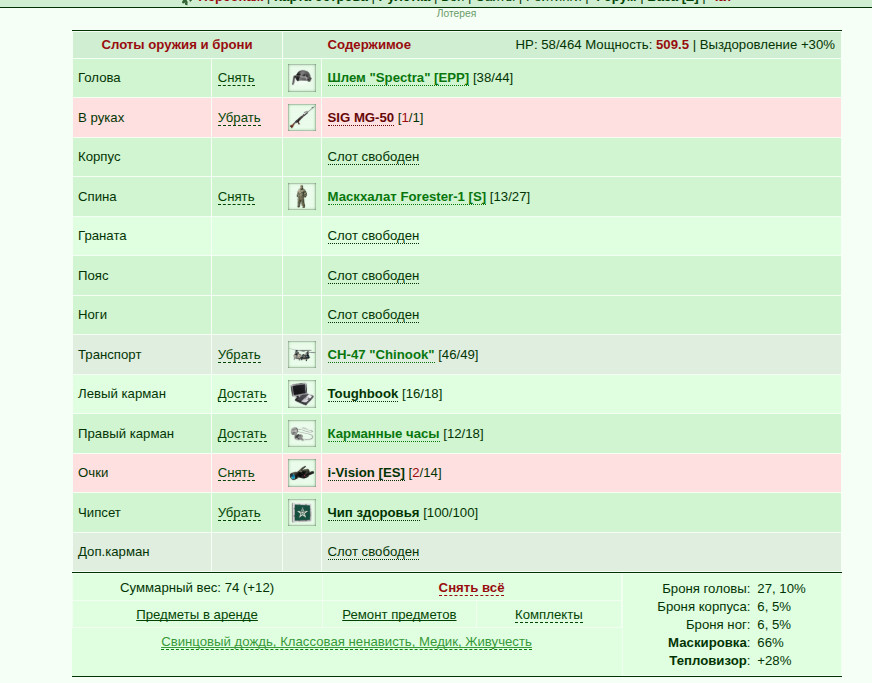
Task: Click the Содержимое column header
Action: tap(369, 44)
